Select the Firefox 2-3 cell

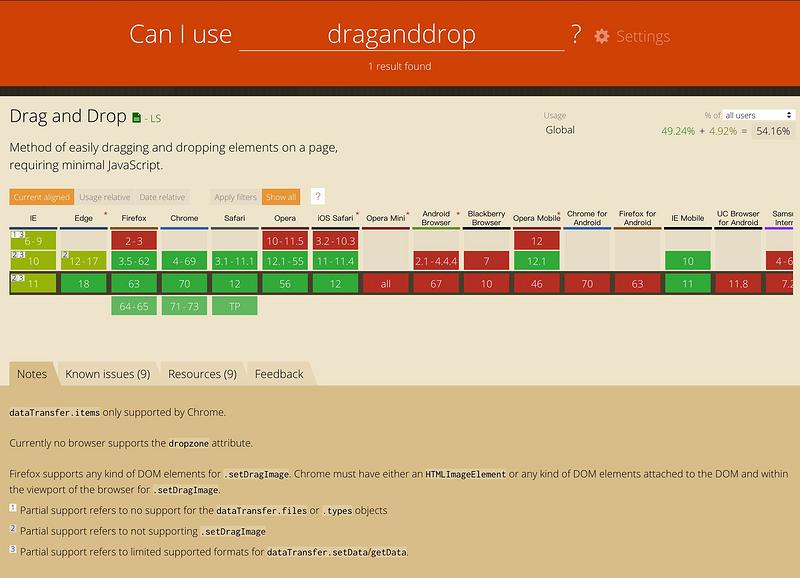point(134,240)
